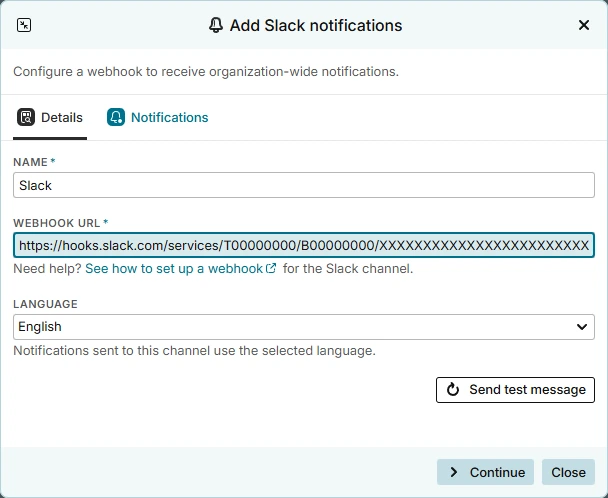Click the 'Notifications sent to this channel' hint text
608x498 pixels.
point(194,351)
